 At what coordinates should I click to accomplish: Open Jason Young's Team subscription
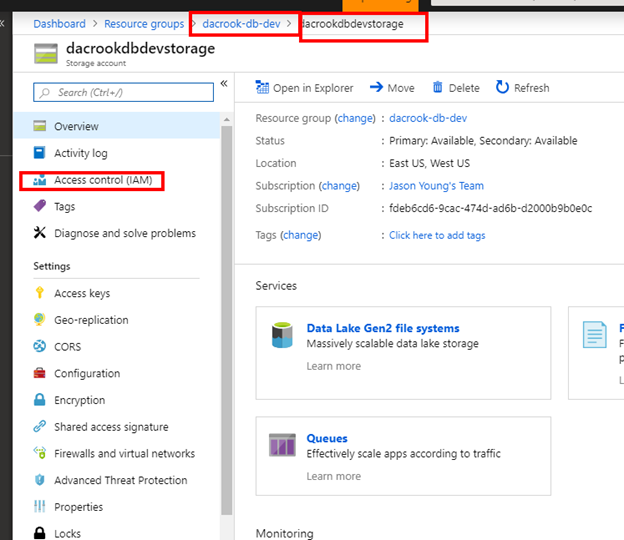coord(436,186)
